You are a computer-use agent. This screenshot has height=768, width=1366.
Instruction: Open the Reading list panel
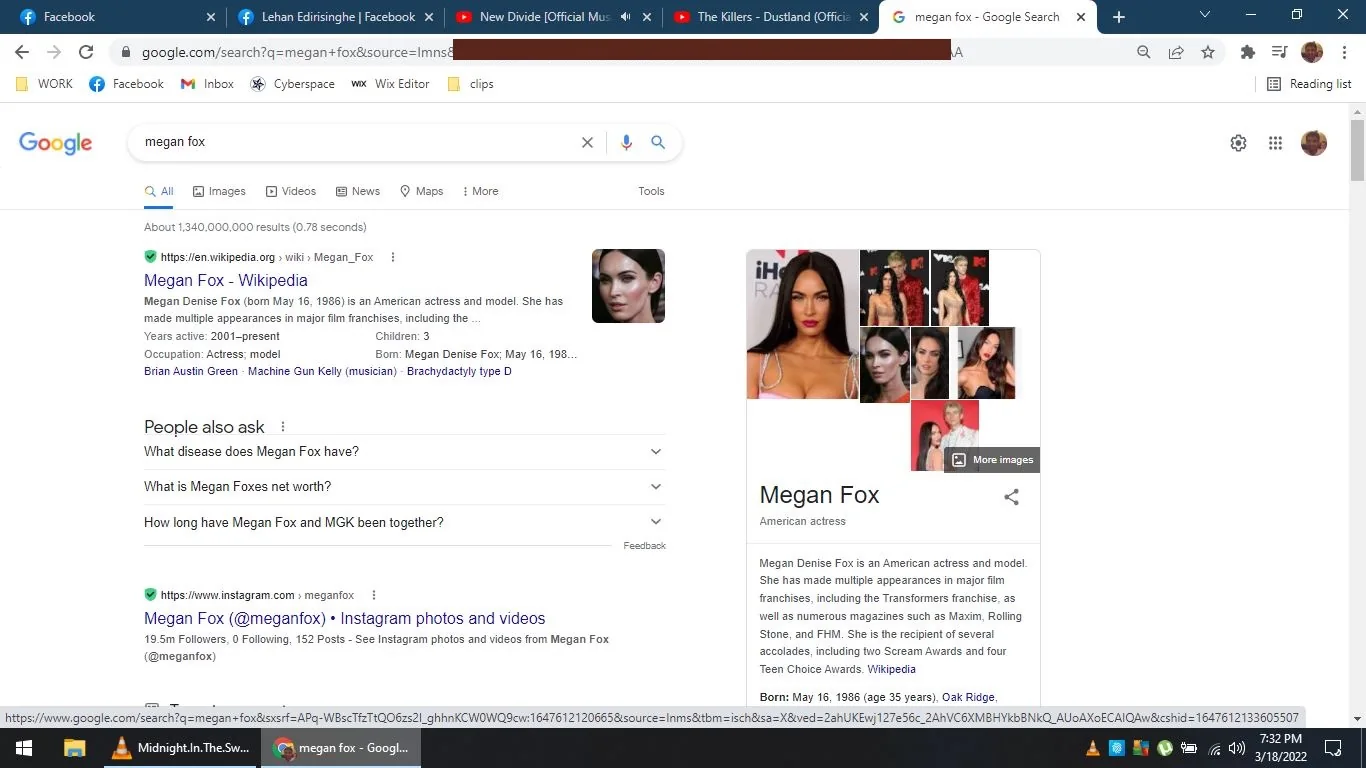pos(1309,84)
